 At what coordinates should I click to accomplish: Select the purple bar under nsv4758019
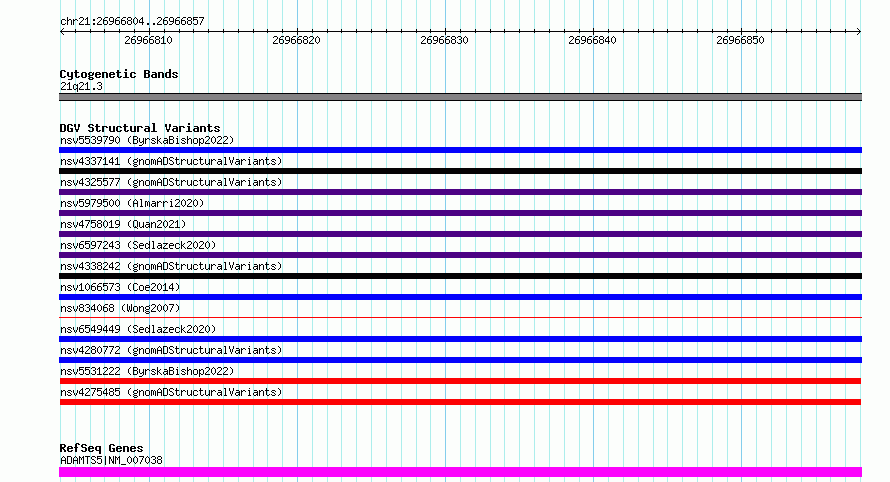[x=460, y=234]
